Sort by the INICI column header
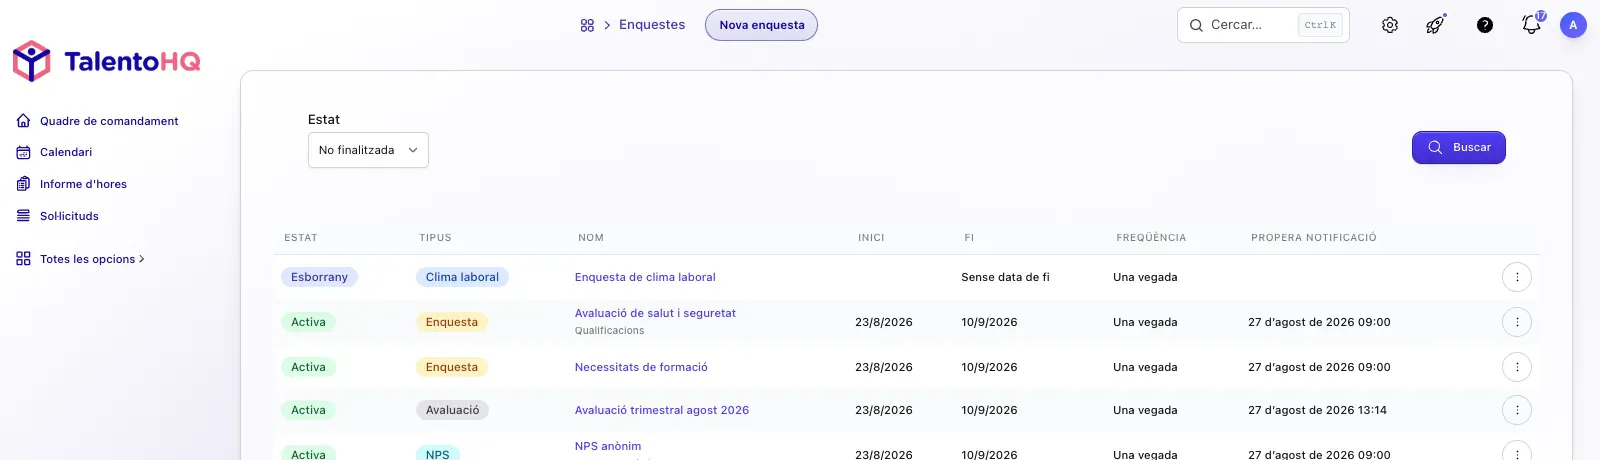Screen dimensions: 1600x460 pos(871,238)
